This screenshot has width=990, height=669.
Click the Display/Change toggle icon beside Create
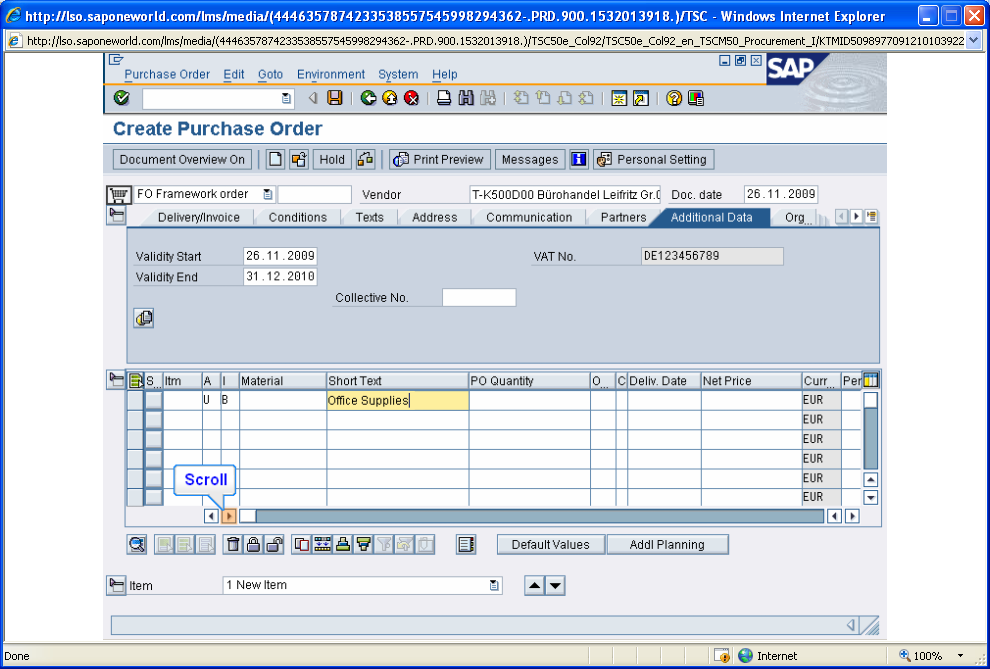[299, 160]
